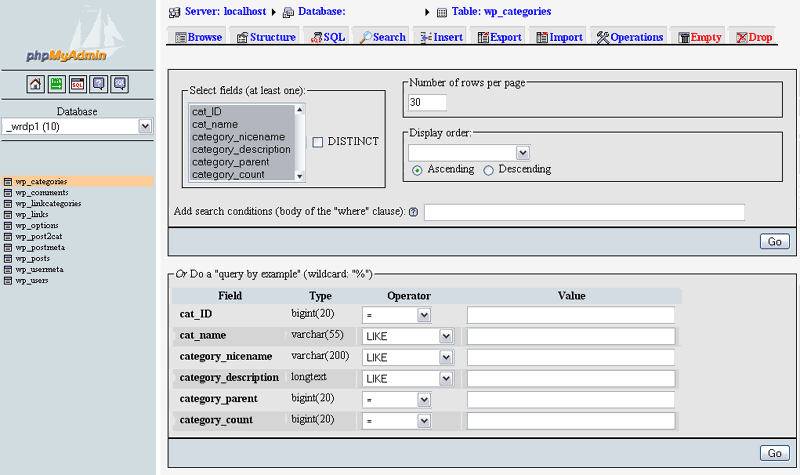Open the Export tab

click(x=499, y=37)
